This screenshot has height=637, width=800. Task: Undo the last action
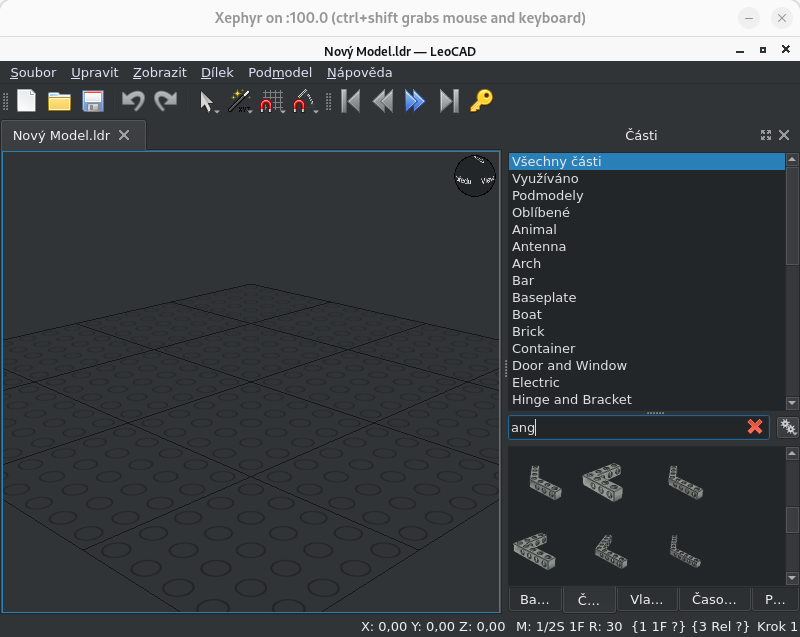132,101
